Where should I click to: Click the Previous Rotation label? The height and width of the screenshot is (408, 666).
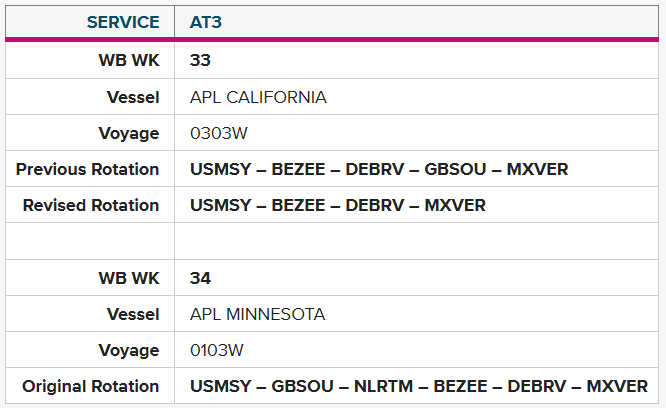coord(87,169)
